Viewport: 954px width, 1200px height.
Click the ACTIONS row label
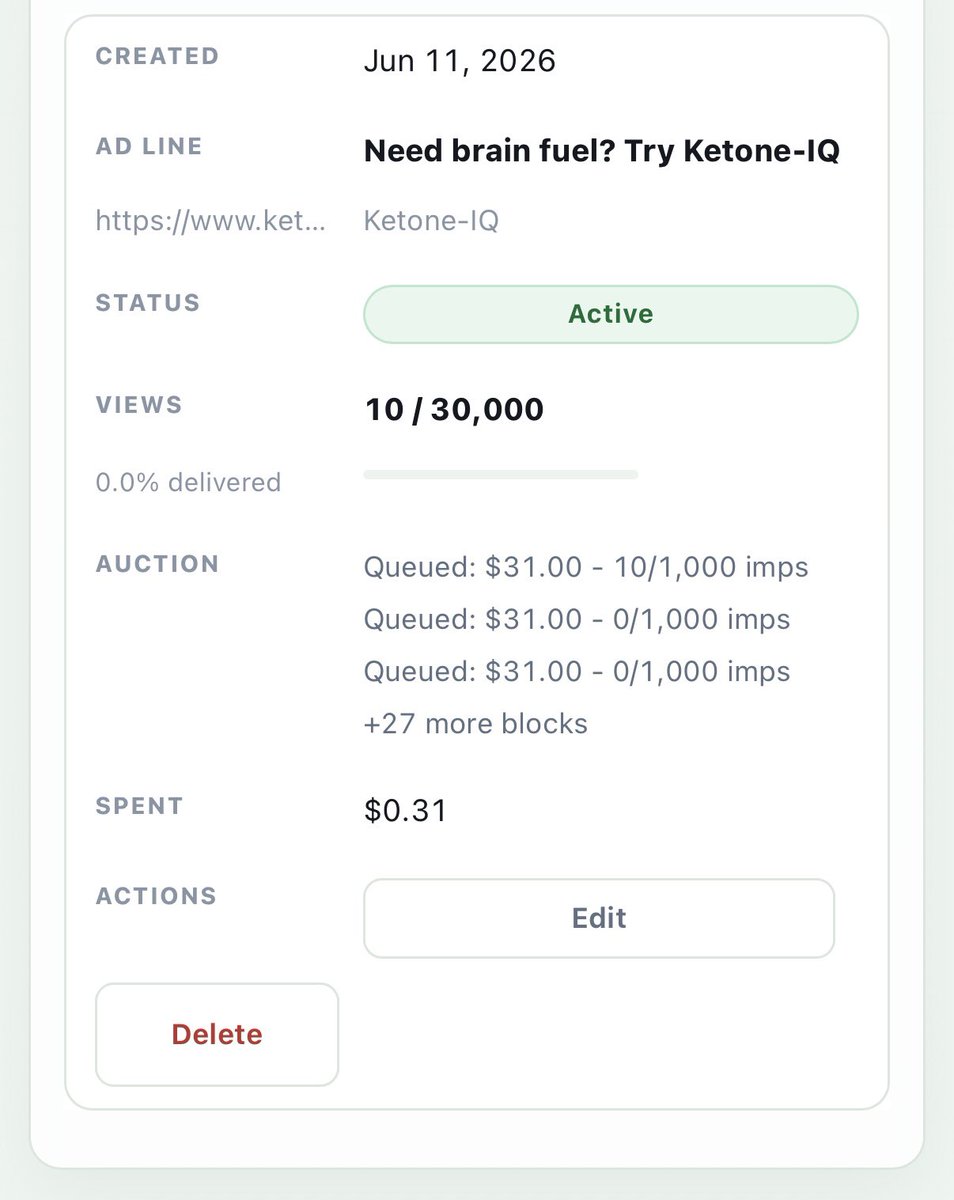156,896
